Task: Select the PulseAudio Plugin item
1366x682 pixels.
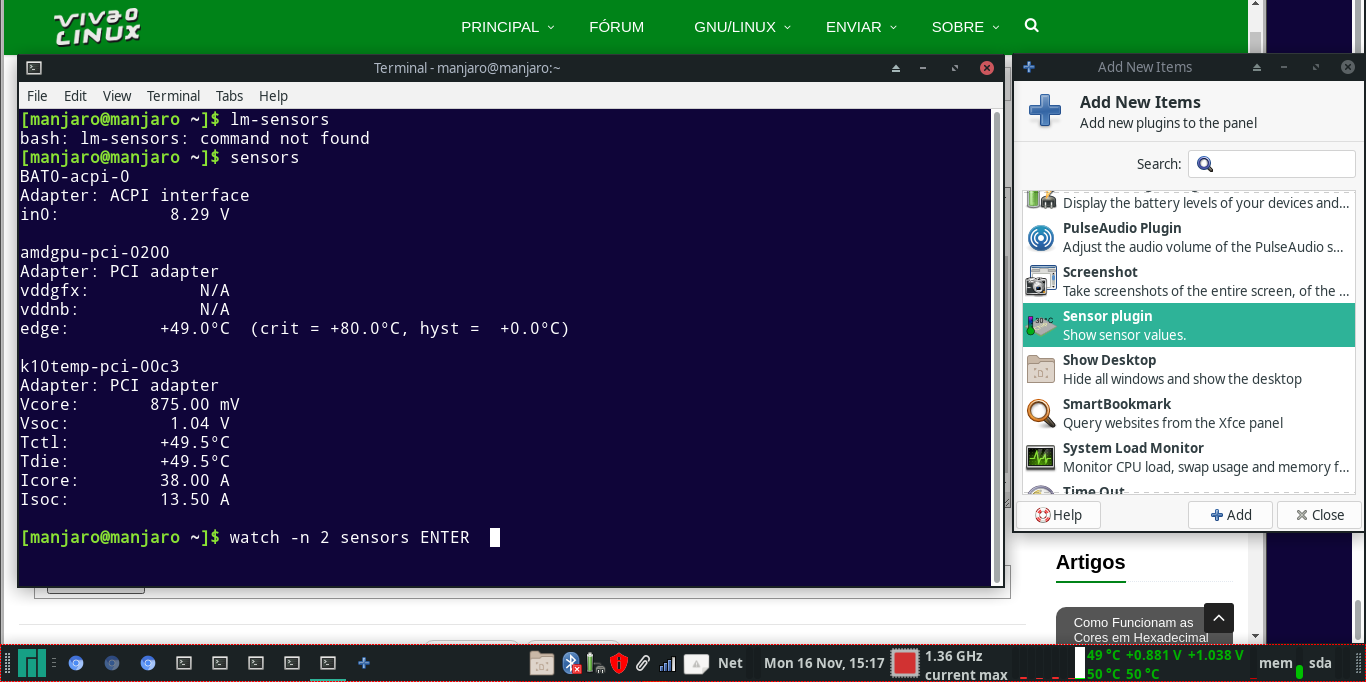Action: pos(1188,237)
